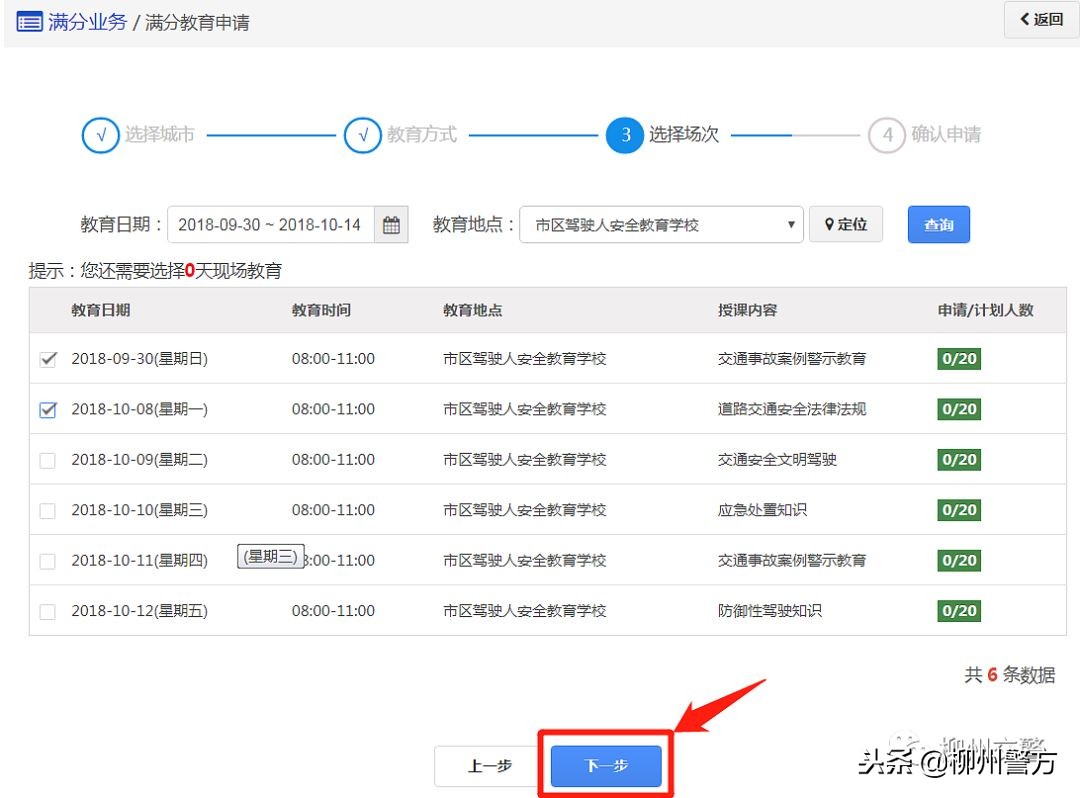1080x798 pixels.
Task: Uncheck the 2018-09-30 Sunday session checkbox
Action: click(47, 359)
